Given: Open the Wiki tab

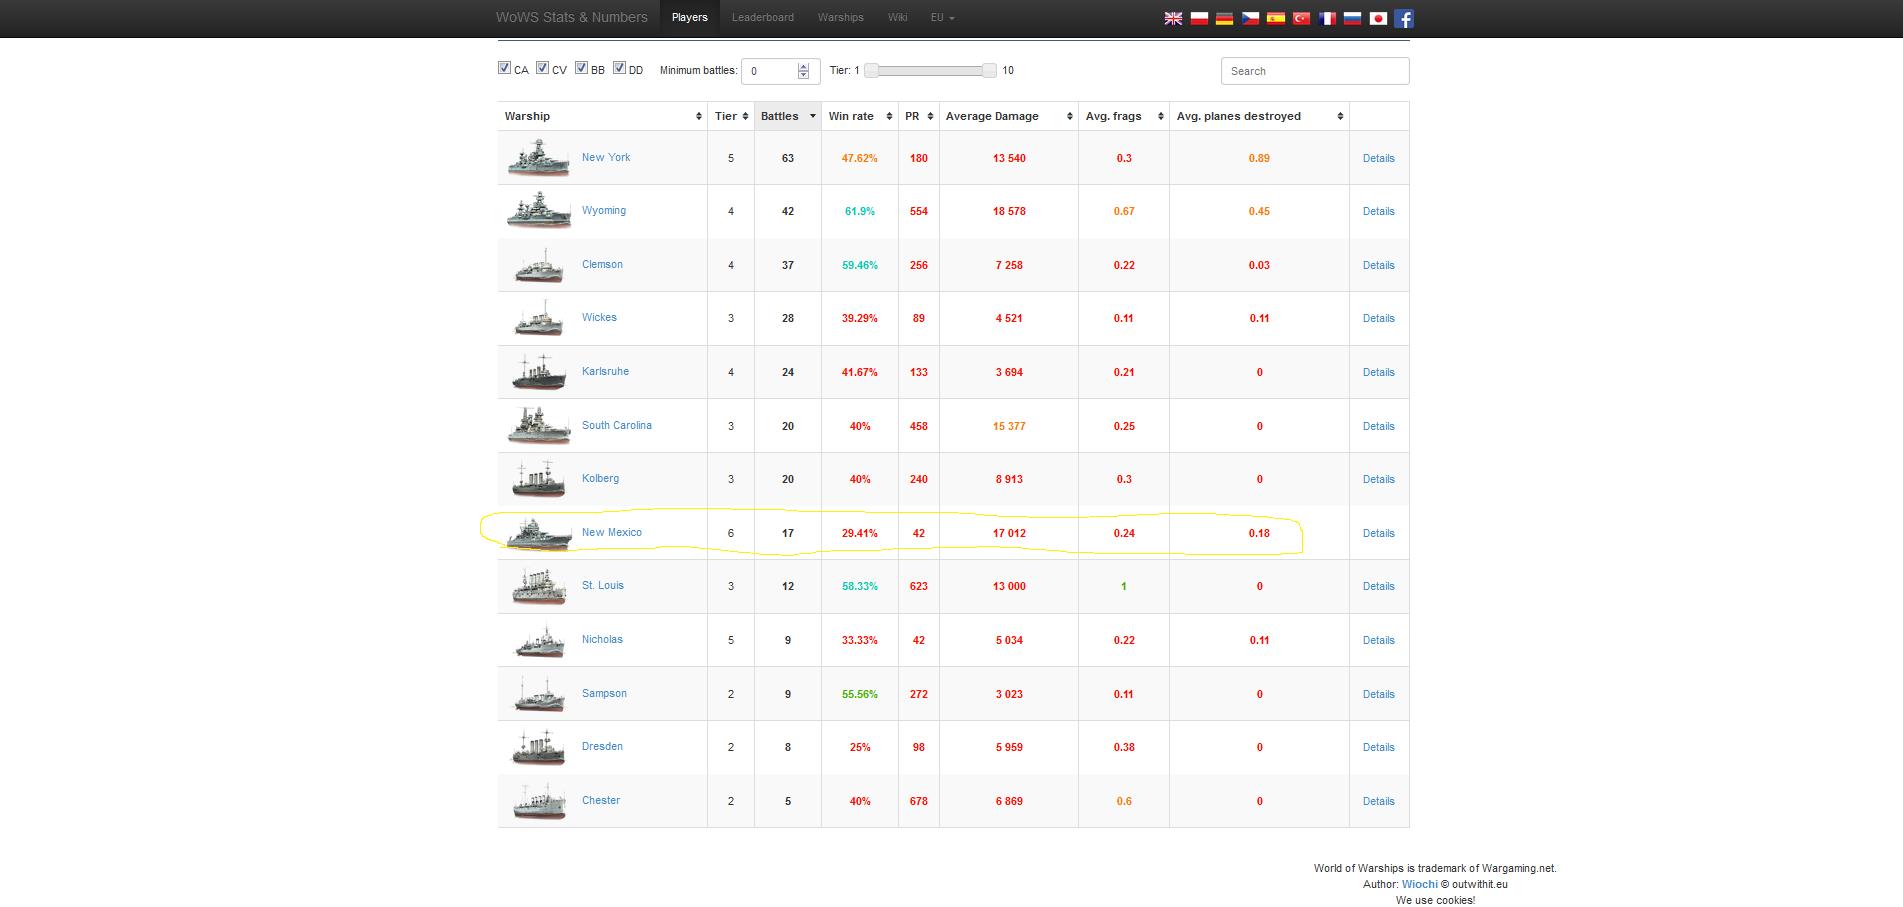Looking at the screenshot, I should click(897, 18).
